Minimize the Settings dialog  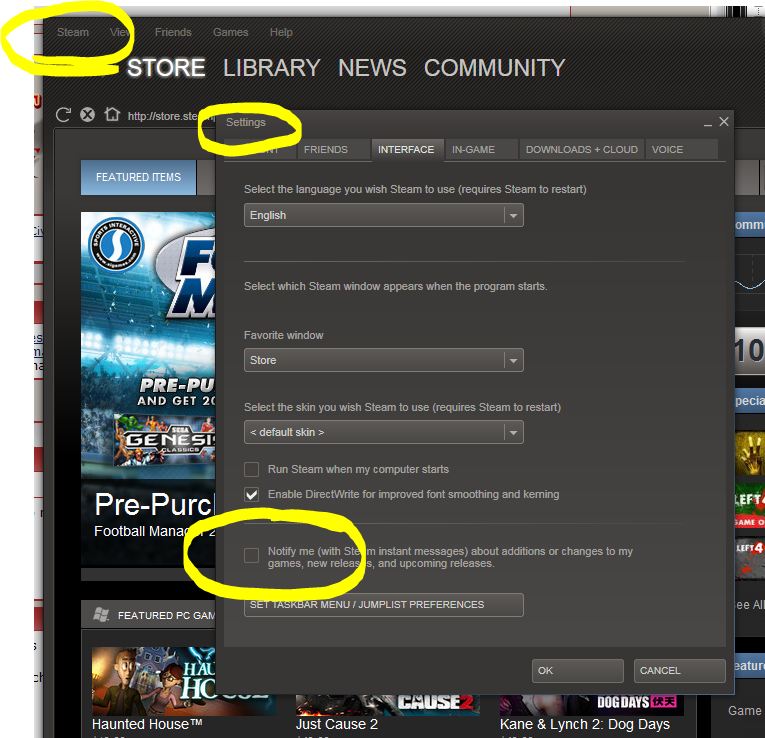click(707, 124)
